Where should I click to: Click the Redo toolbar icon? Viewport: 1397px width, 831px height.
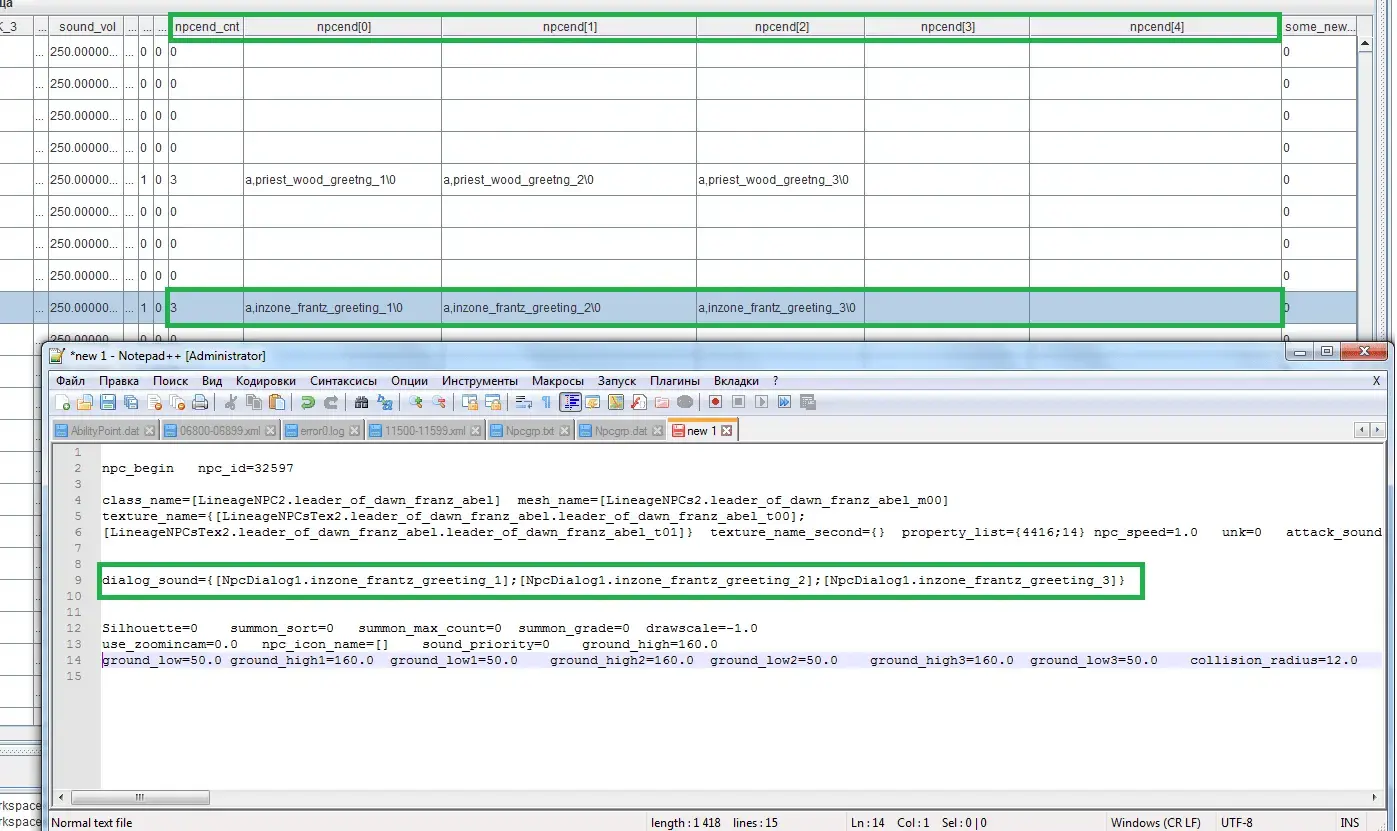[331, 402]
